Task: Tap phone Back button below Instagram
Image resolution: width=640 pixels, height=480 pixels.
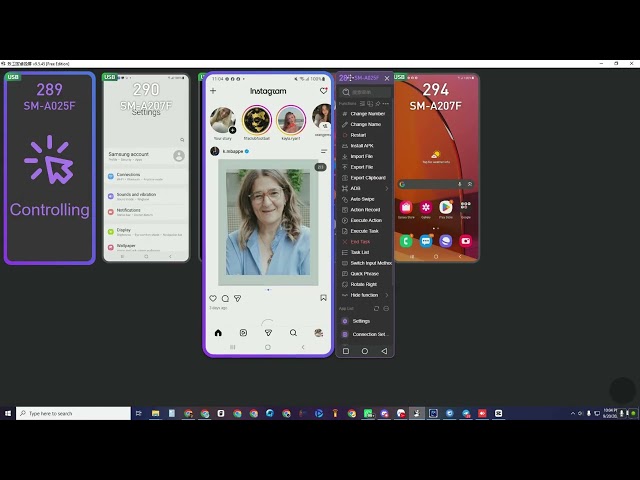Action: point(303,347)
